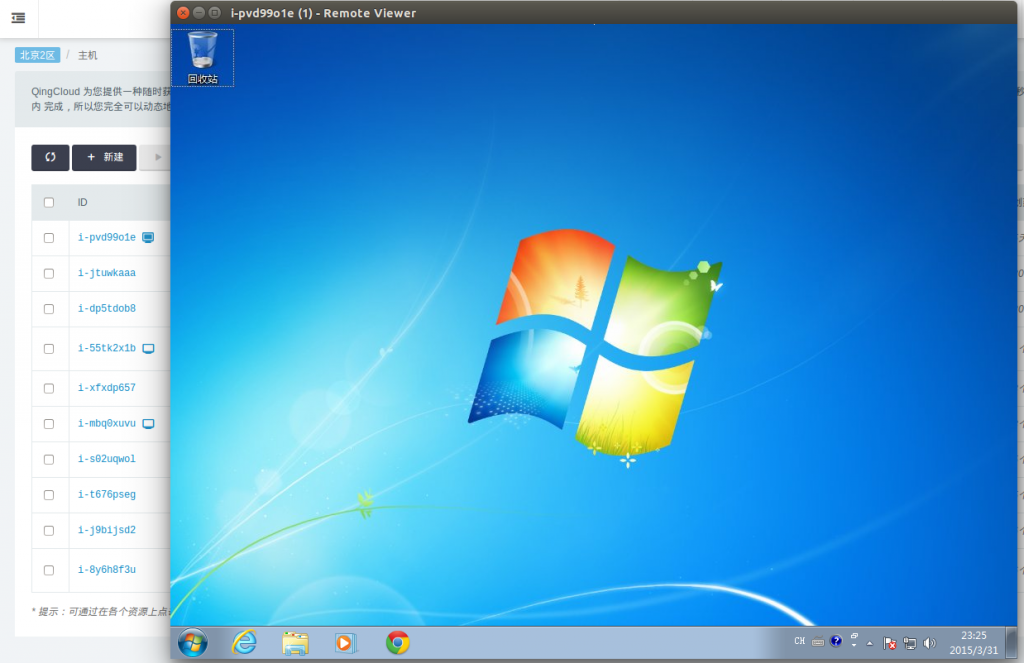1024x663 pixels.
Task: Open the language bar options dropdown
Action: (x=854, y=646)
